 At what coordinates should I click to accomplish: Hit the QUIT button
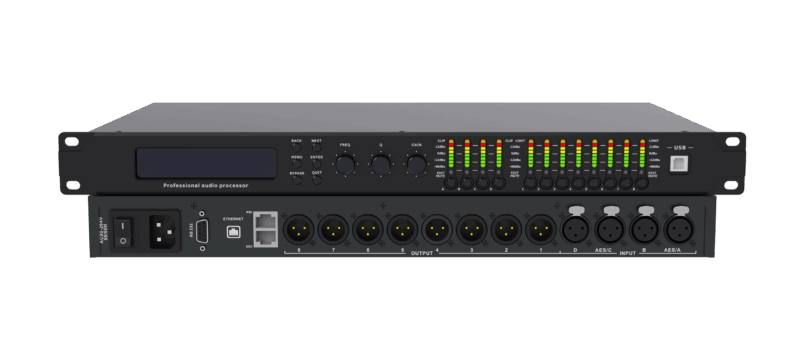[x=317, y=181]
